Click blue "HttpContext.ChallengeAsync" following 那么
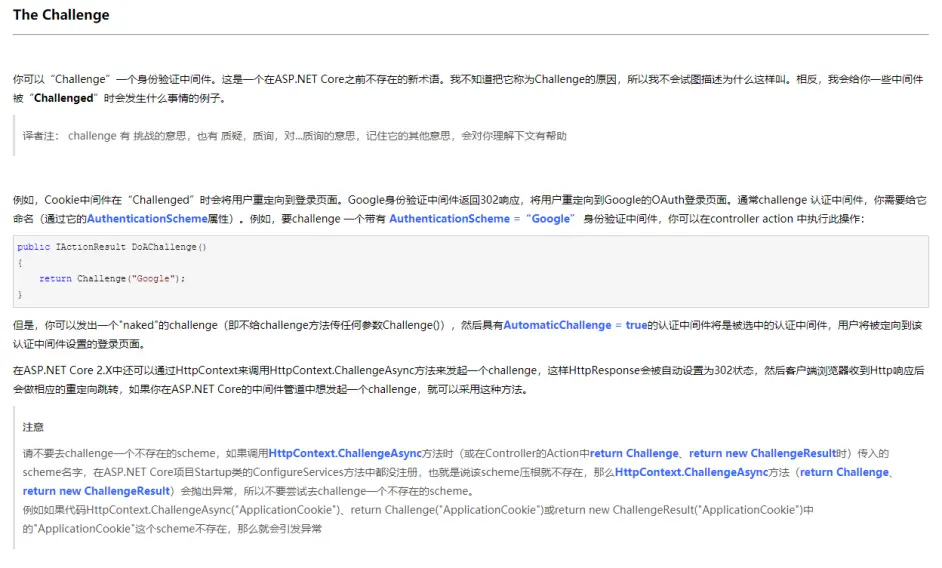The image size is (942, 568). [x=691, y=472]
